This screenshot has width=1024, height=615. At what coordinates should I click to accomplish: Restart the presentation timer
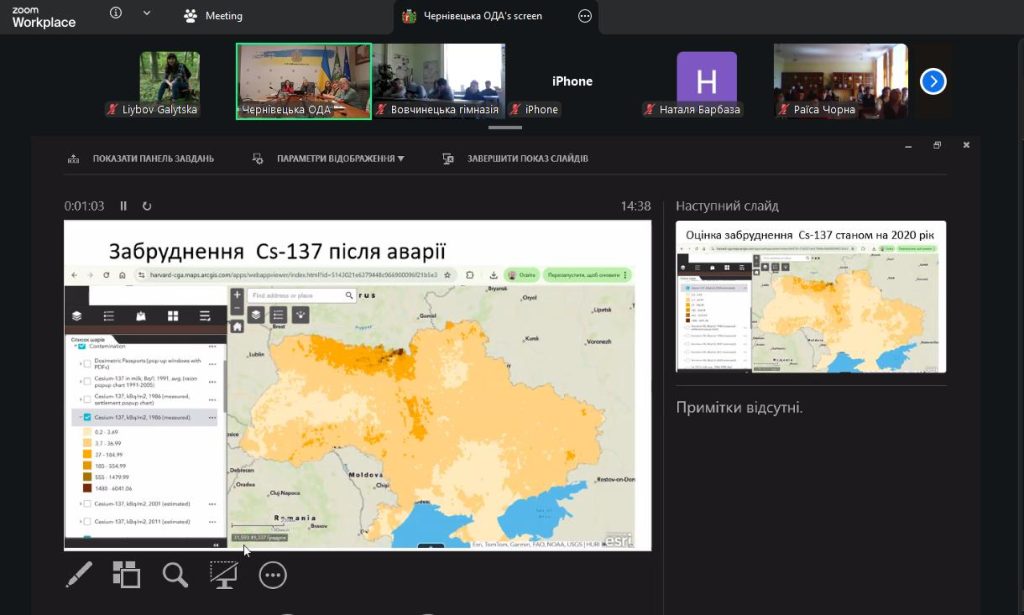[x=147, y=206]
